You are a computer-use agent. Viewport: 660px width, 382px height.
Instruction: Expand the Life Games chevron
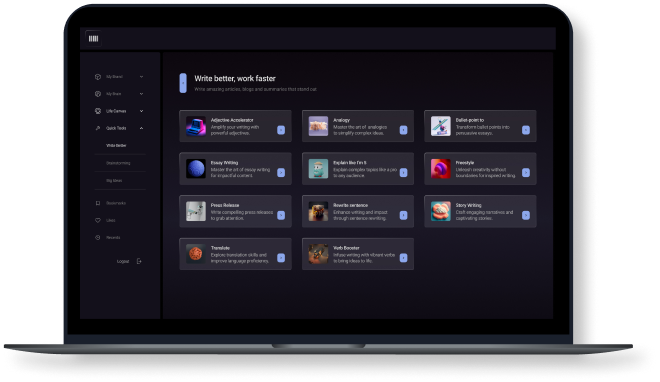pos(141,111)
